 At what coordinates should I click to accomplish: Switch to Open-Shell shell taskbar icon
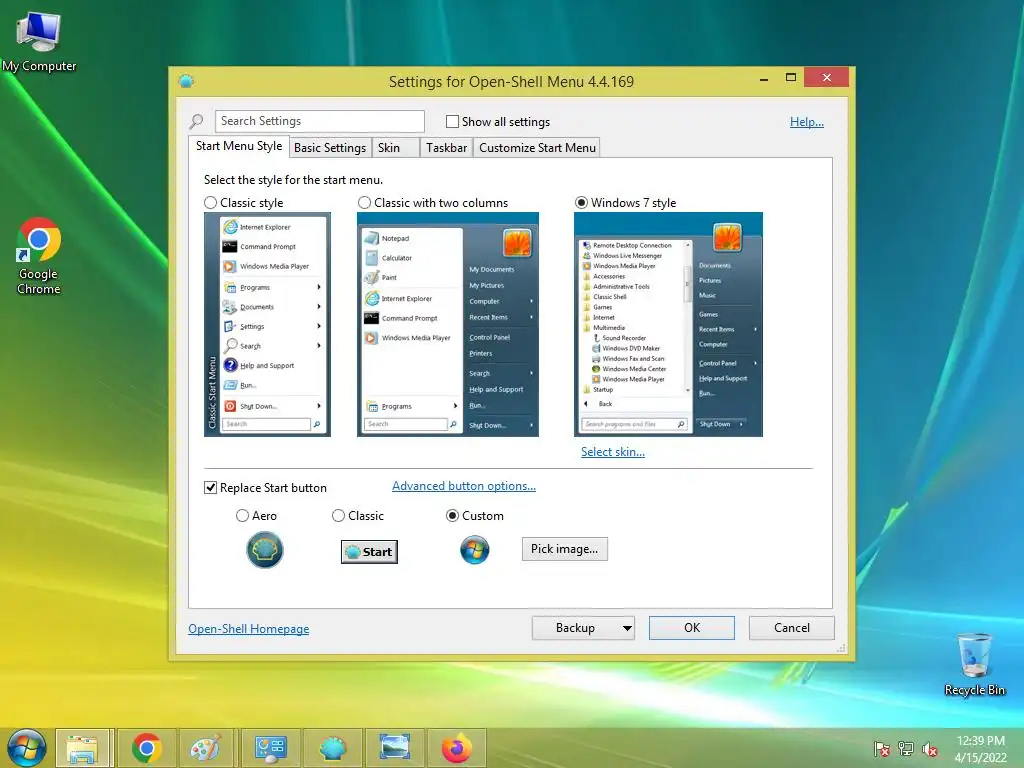[332, 748]
